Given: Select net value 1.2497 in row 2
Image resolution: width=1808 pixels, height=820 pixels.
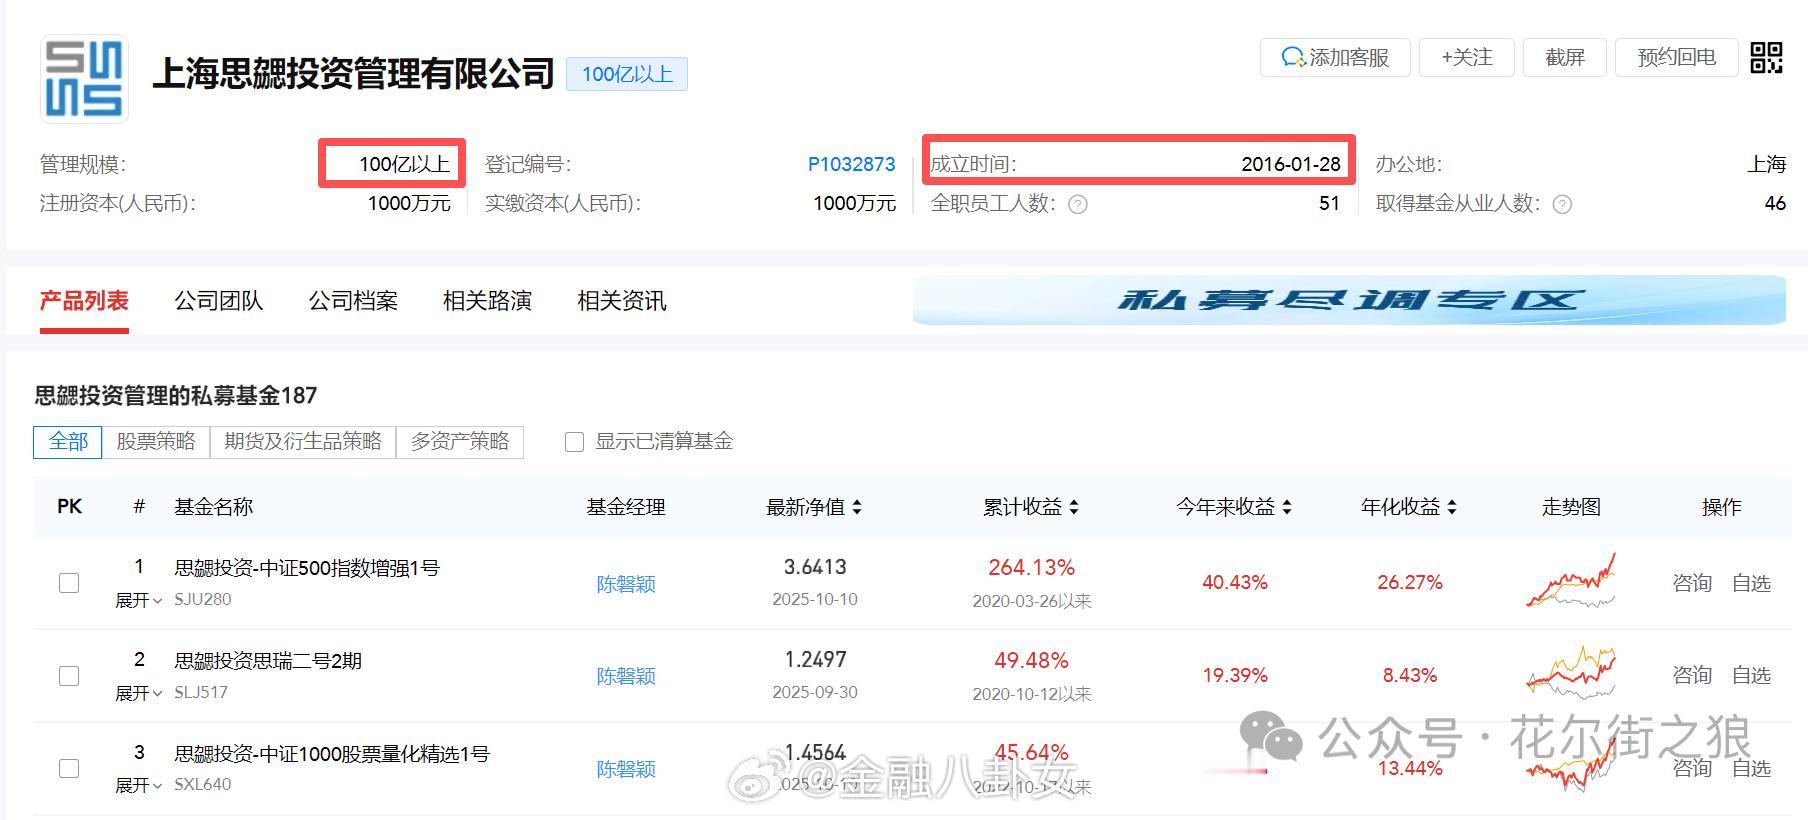Looking at the screenshot, I should point(815,660).
